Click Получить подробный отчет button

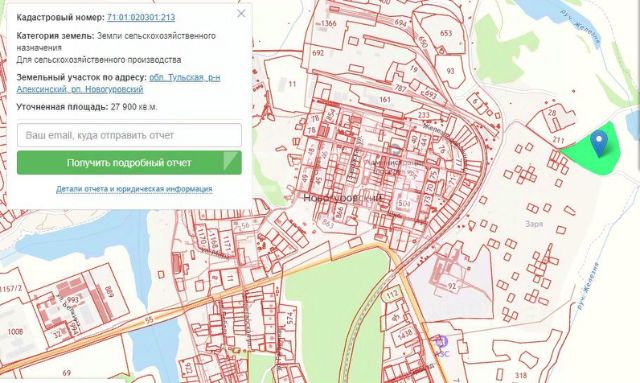pos(129,163)
